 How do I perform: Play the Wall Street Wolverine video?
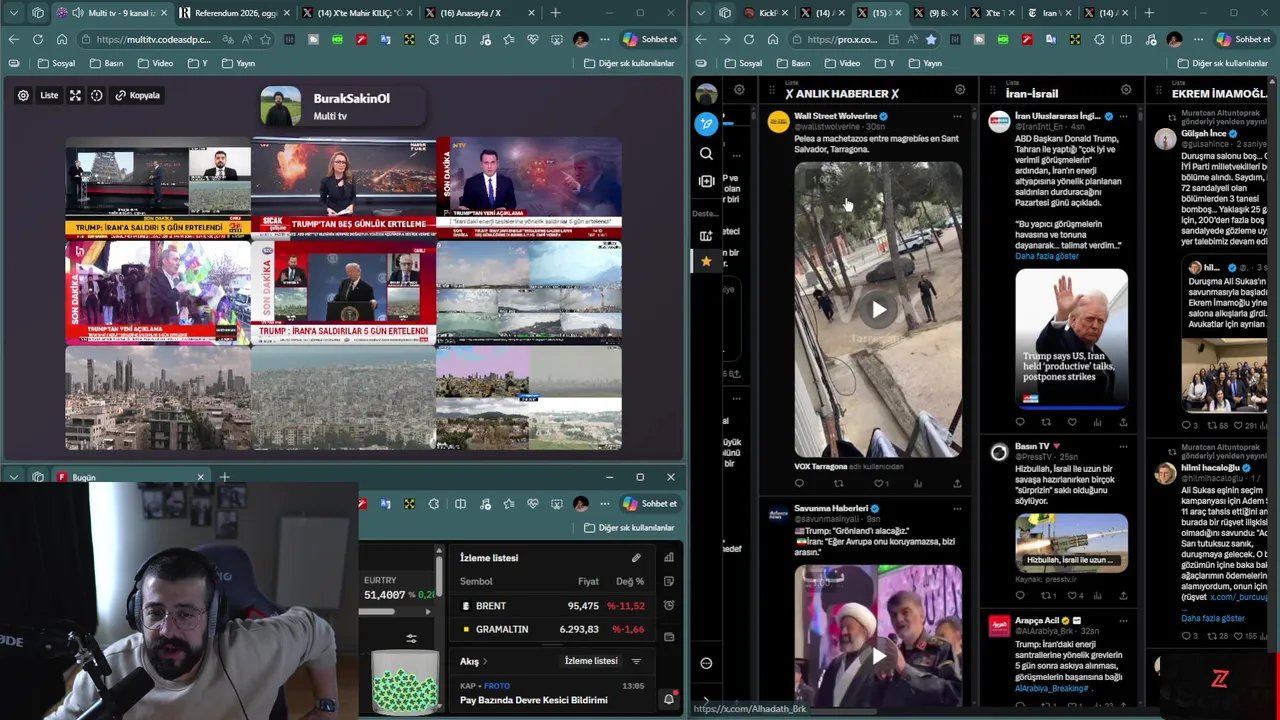878,309
